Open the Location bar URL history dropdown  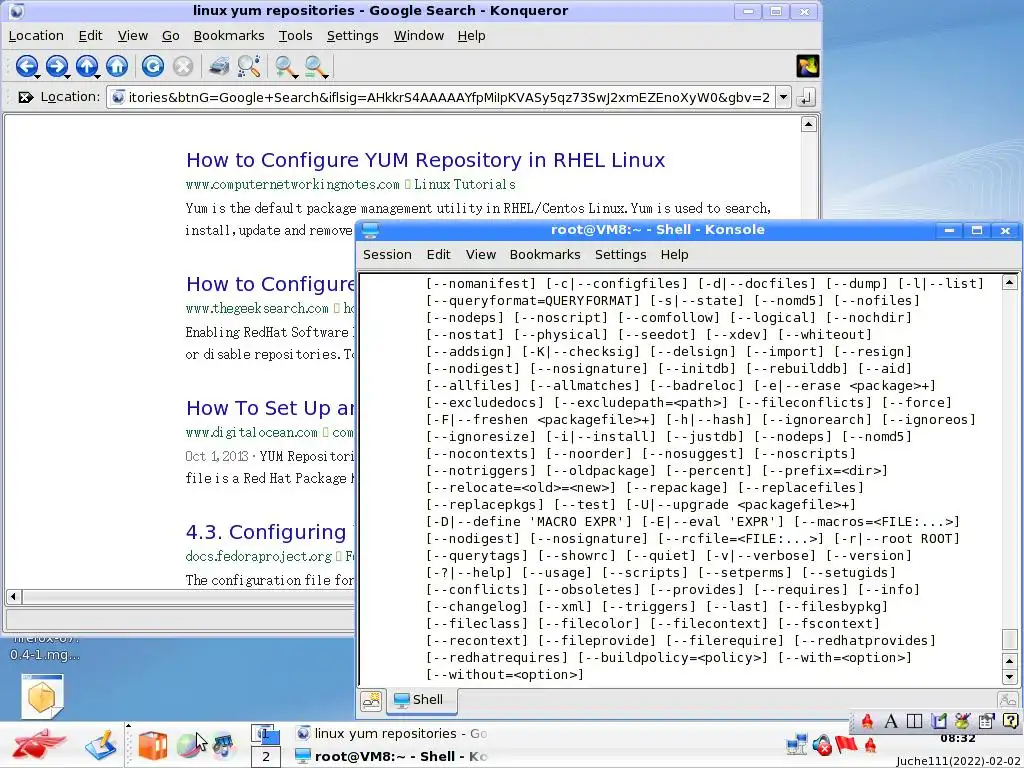783,97
